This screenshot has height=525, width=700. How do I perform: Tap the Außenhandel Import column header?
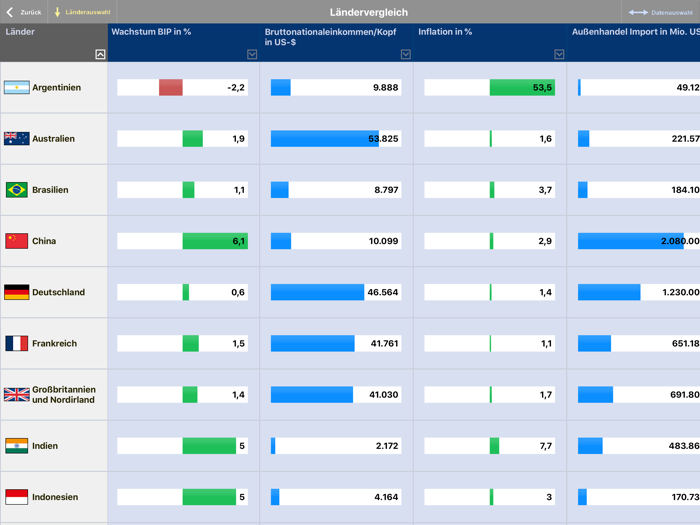pos(635,32)
